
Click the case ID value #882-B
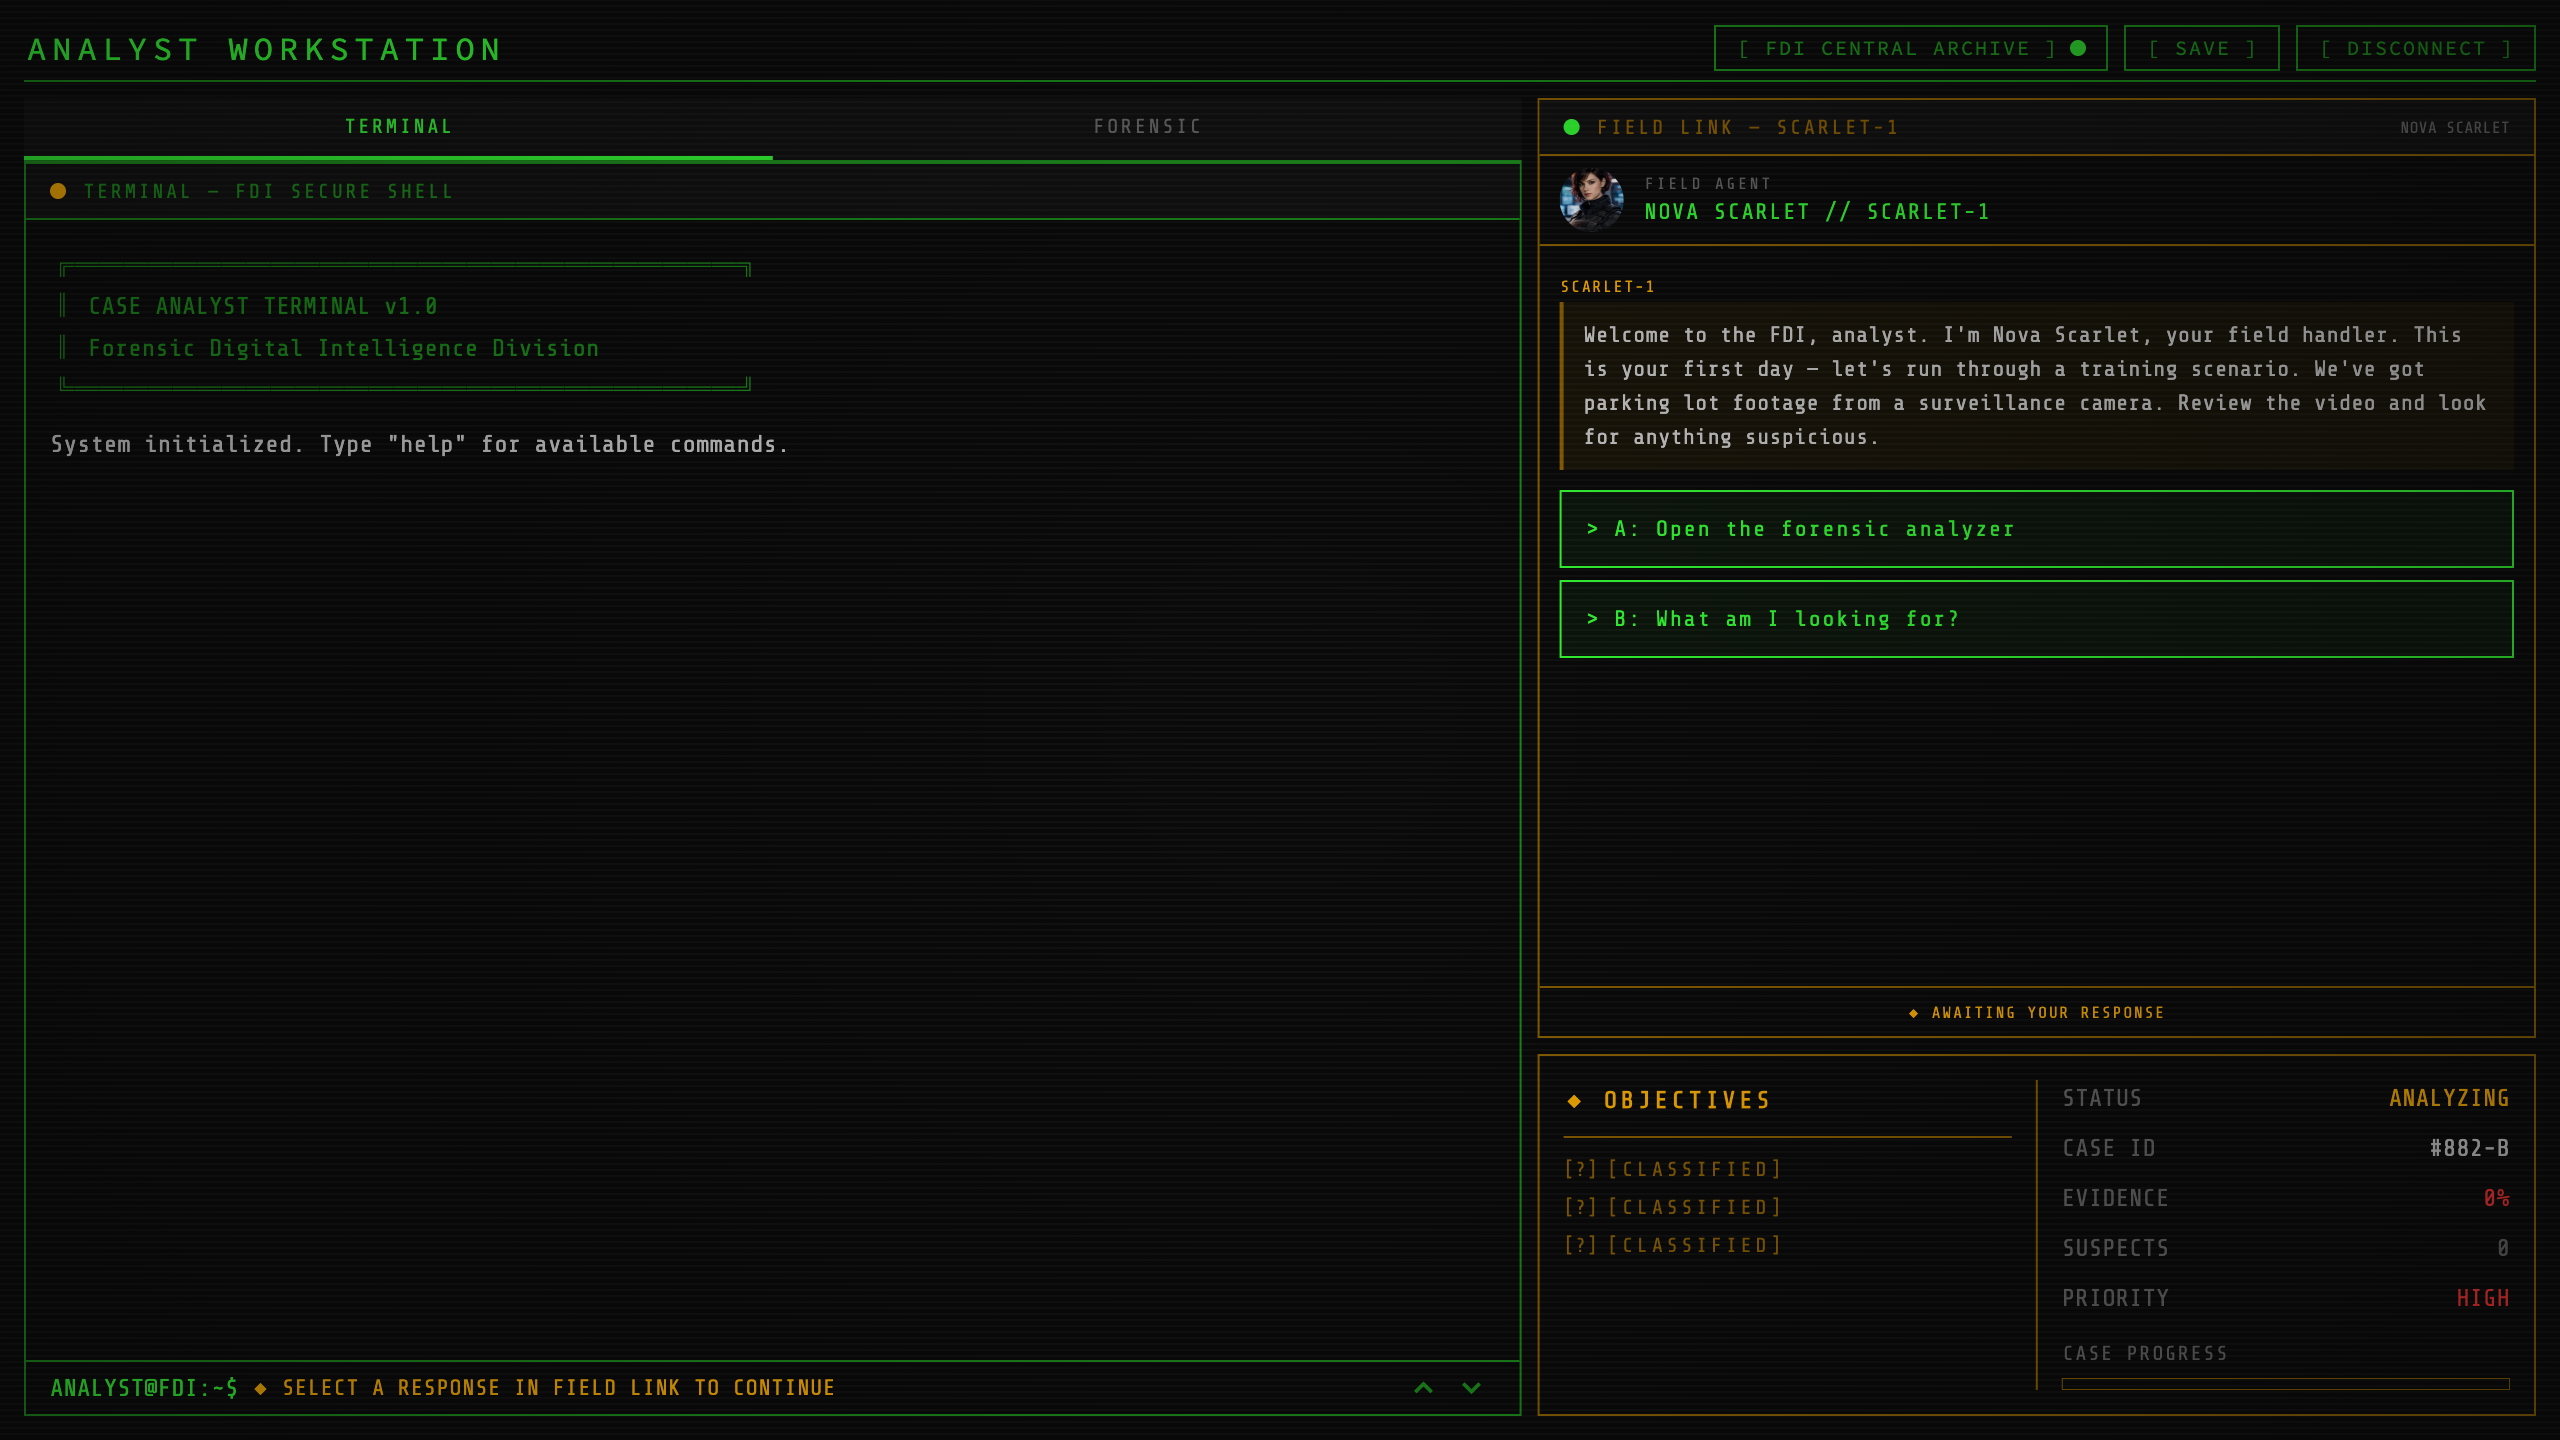(2469, 1148)
